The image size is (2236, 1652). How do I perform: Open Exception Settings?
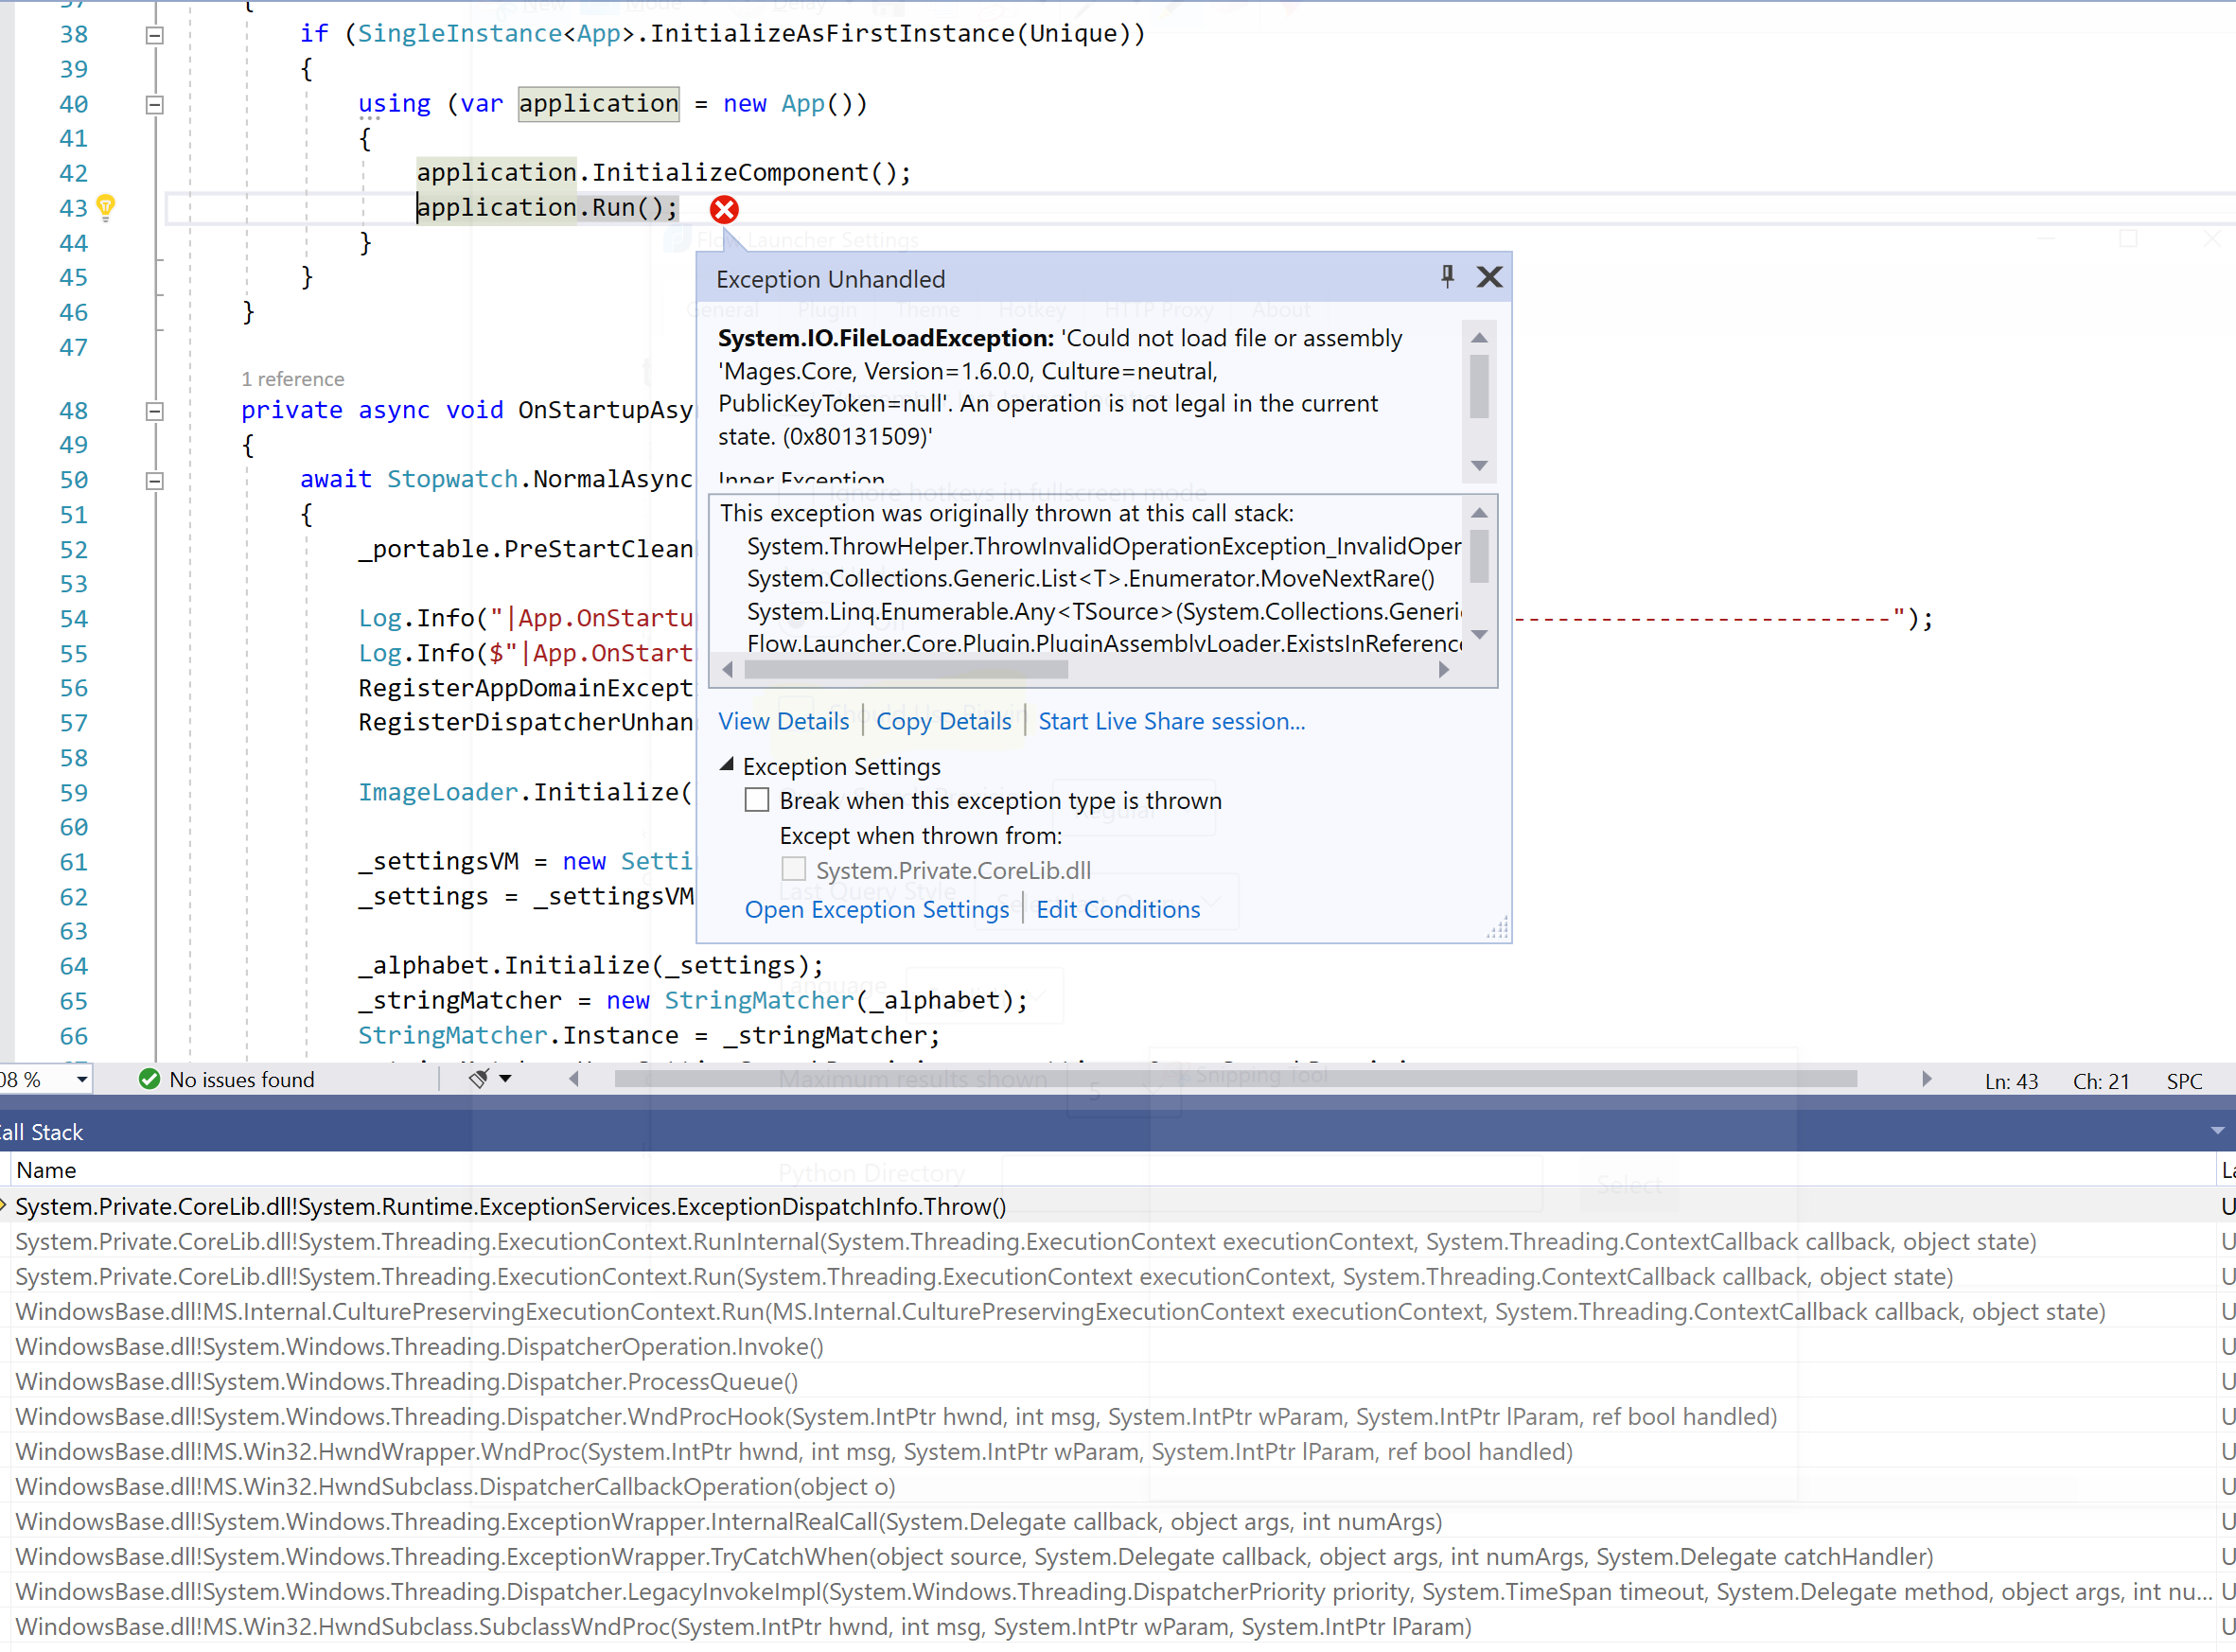[877, 909]
